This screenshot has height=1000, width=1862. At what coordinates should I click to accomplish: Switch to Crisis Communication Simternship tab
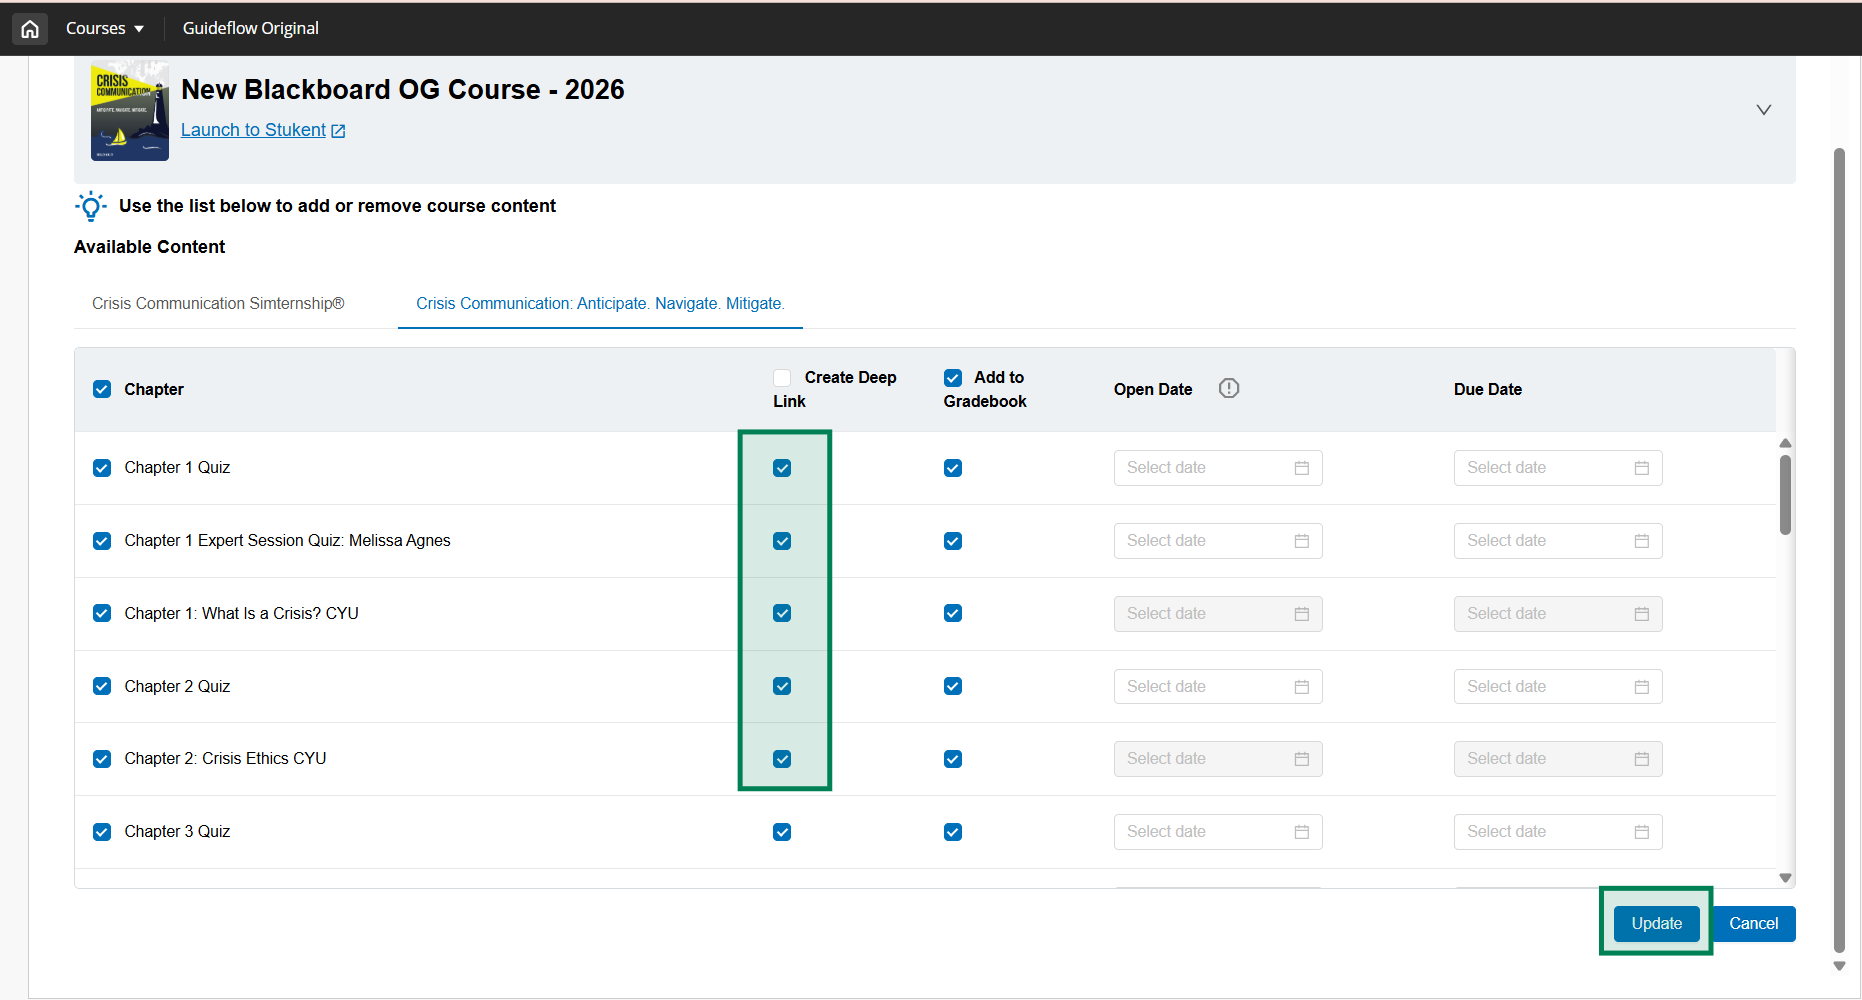(218, 304)
